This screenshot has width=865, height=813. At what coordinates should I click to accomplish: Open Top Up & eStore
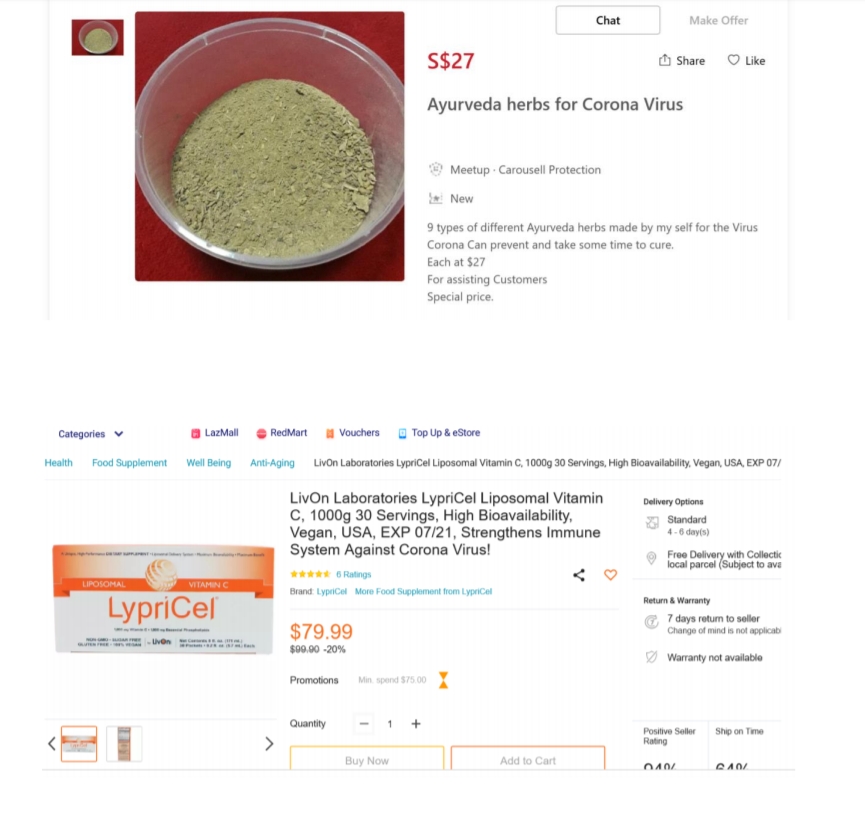[439, 433]
